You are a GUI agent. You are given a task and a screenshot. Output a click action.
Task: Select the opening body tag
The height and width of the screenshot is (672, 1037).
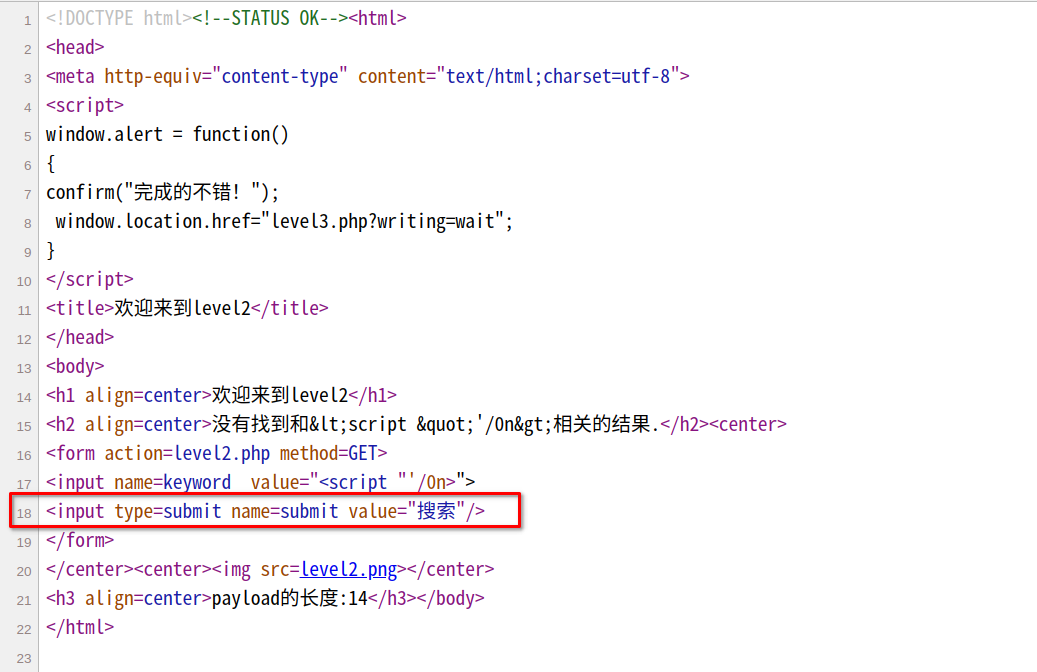coord(75,366)
